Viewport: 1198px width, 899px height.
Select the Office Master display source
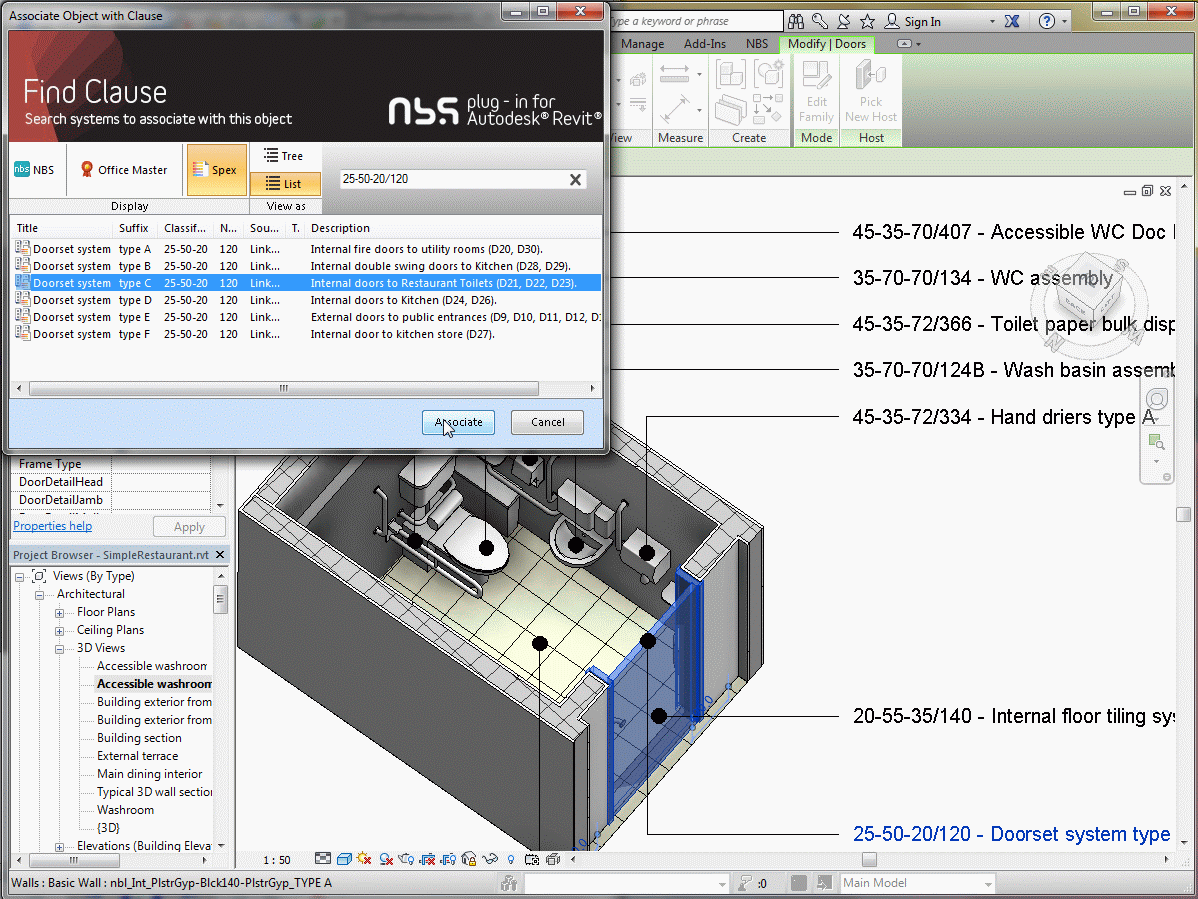pos(125,170)
